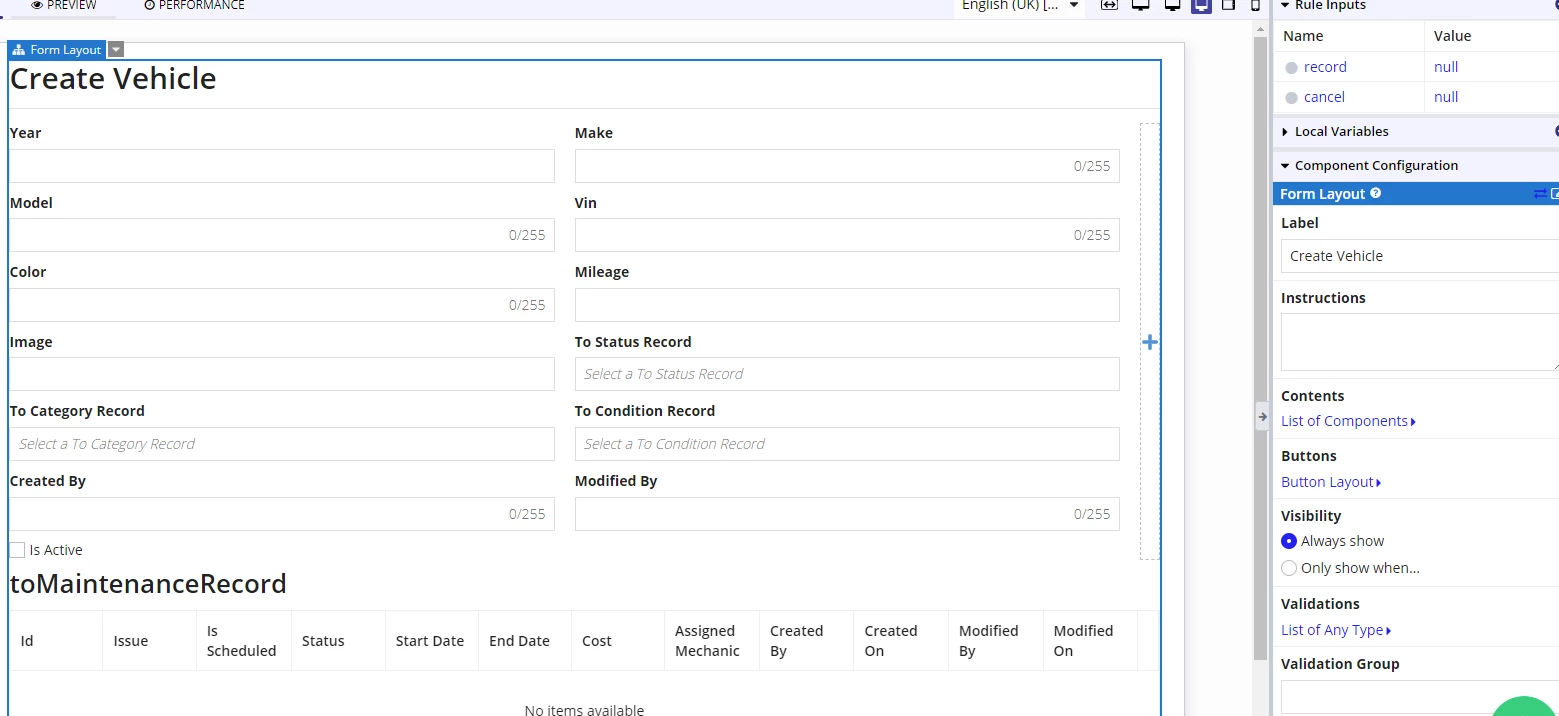This screenshot has width=1559, height=716.
Task: Click the Start Date column header
Action: coord(430,641)
